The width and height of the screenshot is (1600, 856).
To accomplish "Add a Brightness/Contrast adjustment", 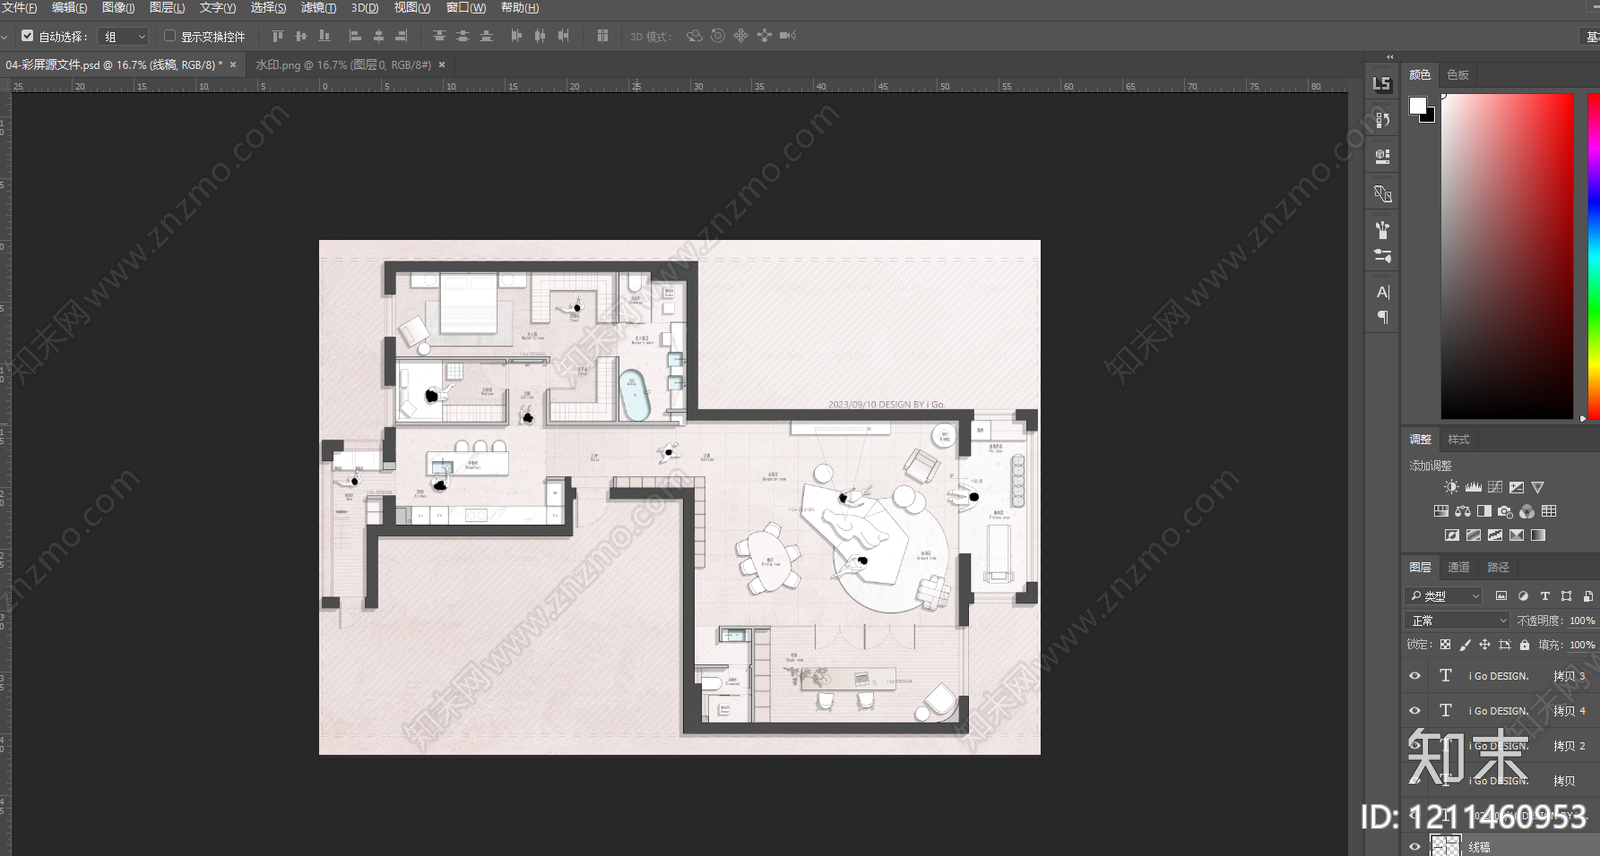I will (x=1451, y=487).
